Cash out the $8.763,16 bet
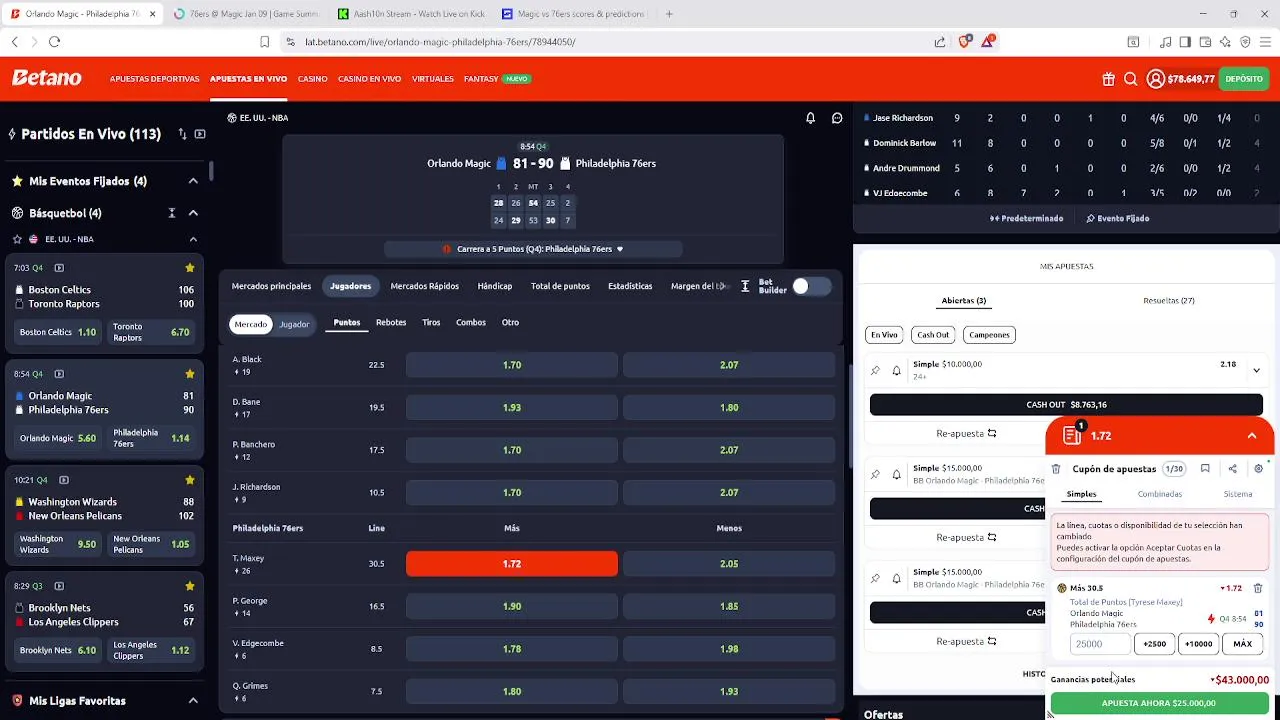 click(x=1066, y=405)
